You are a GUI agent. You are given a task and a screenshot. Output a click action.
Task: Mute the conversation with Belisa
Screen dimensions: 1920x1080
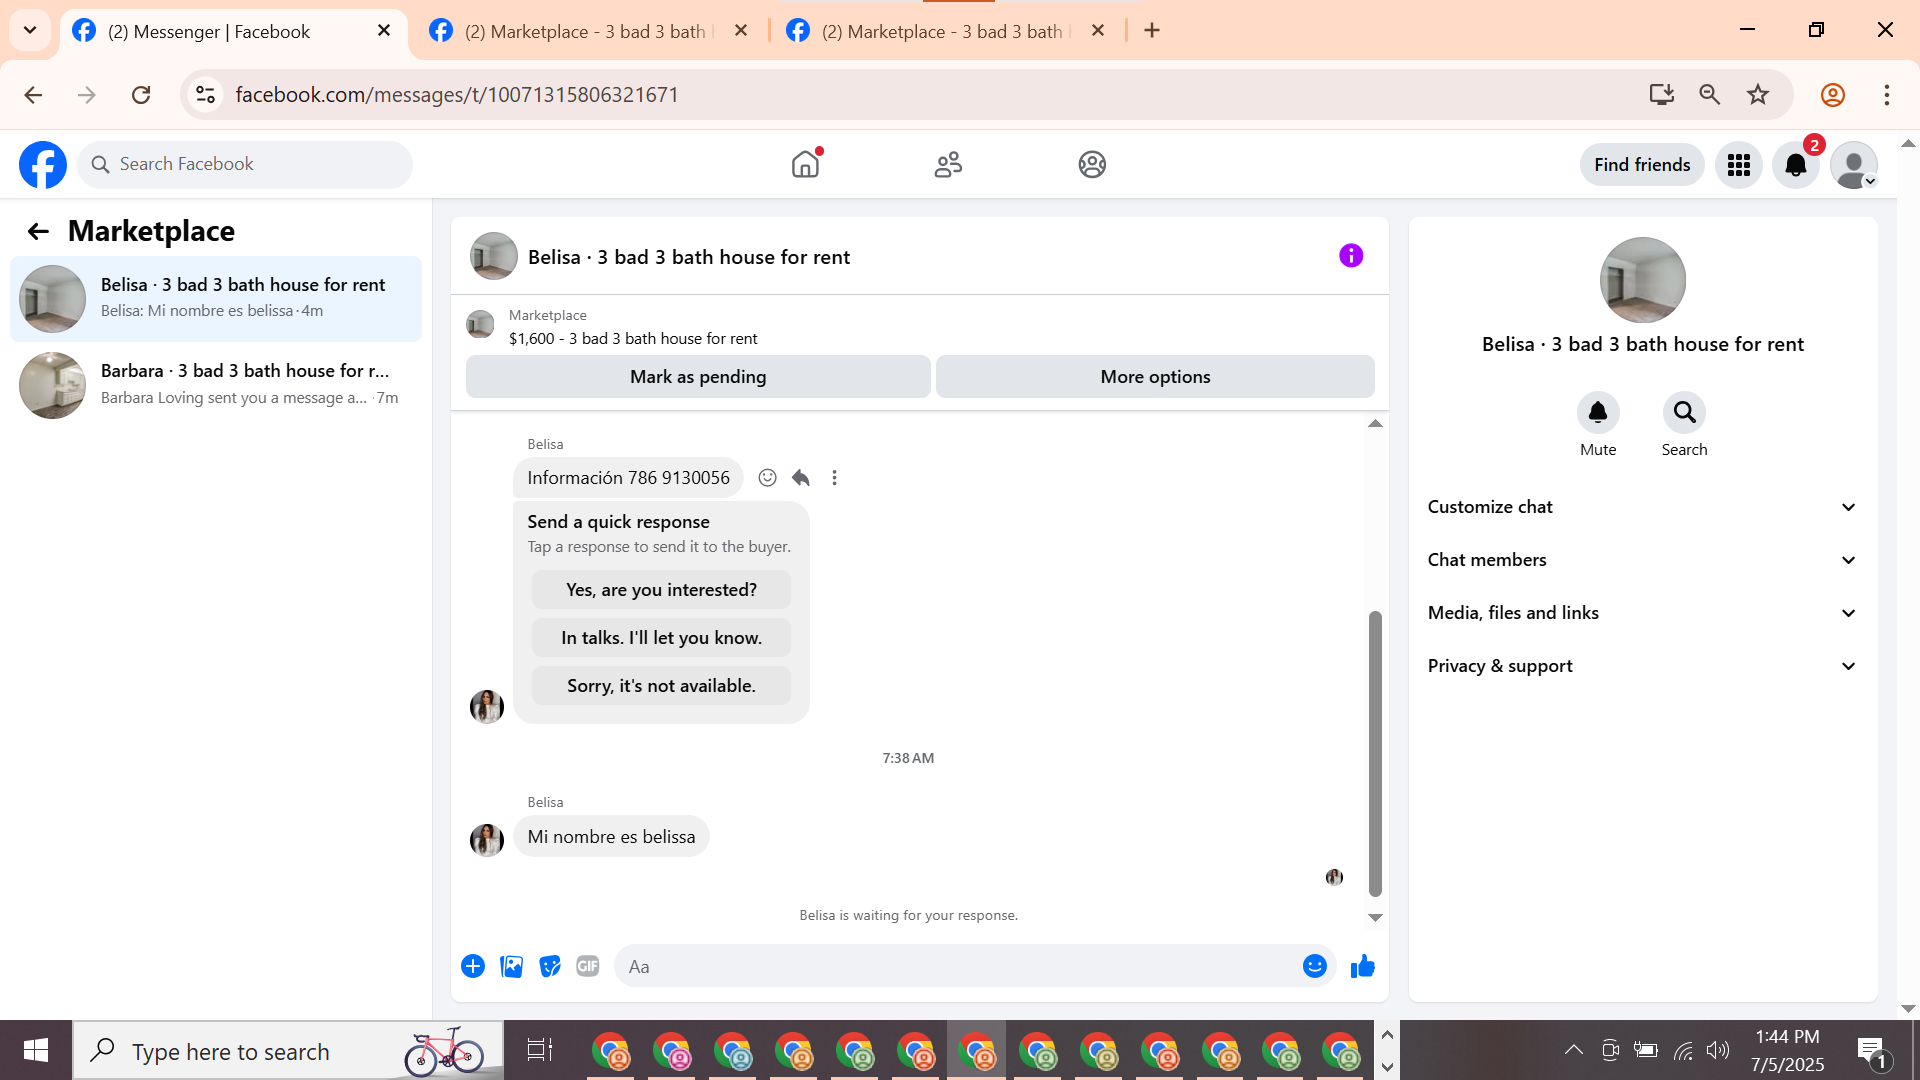point(1597,413)
